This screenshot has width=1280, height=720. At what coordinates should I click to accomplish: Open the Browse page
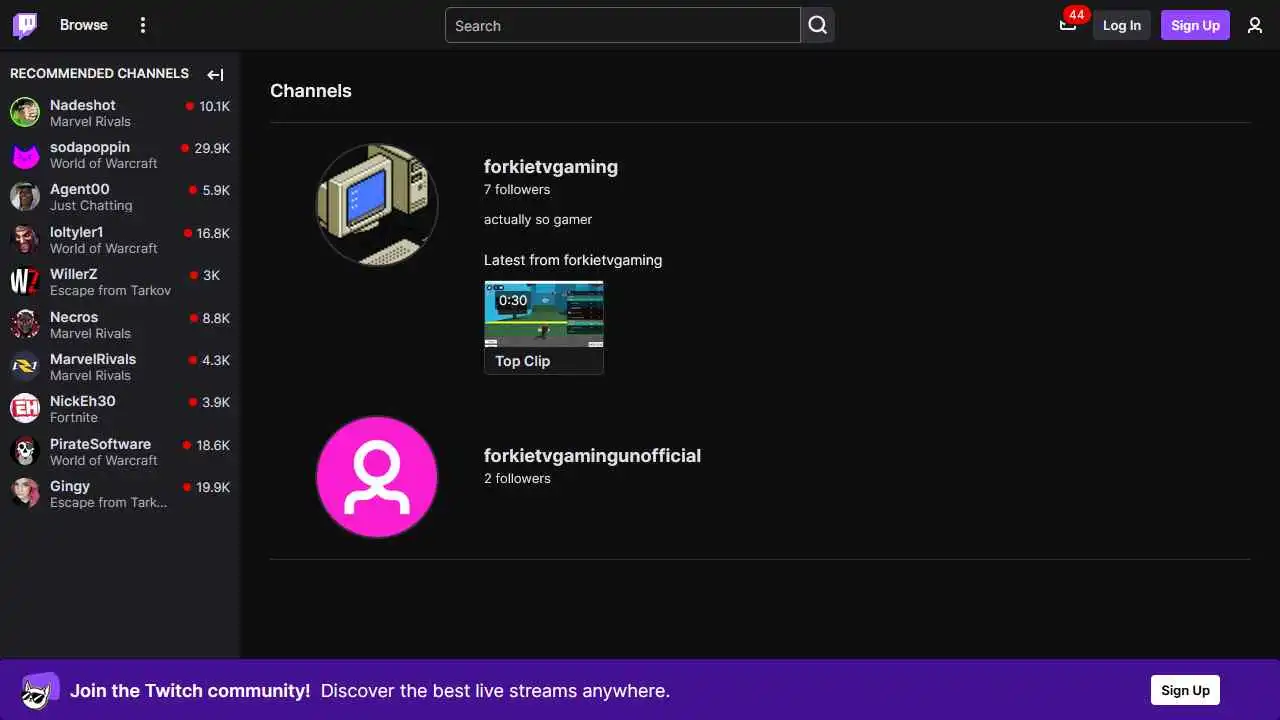(x=84, y=25)
